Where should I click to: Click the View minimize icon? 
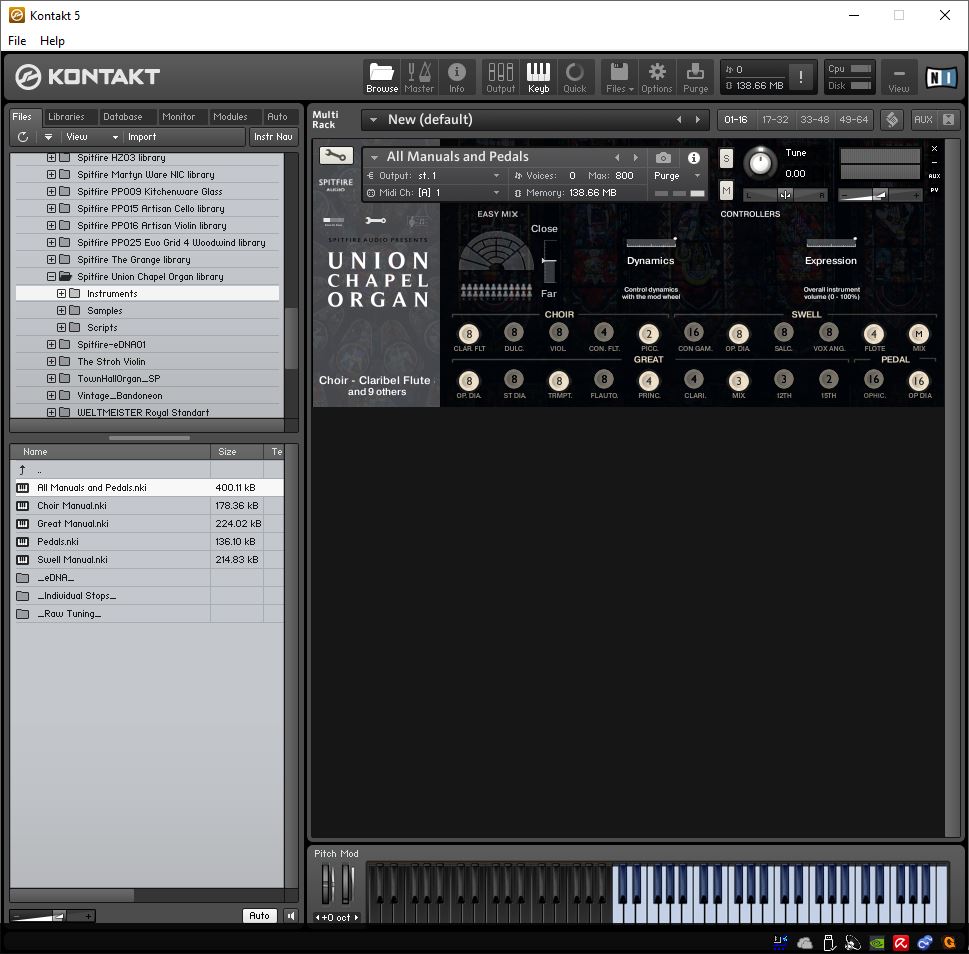[899, 77]
